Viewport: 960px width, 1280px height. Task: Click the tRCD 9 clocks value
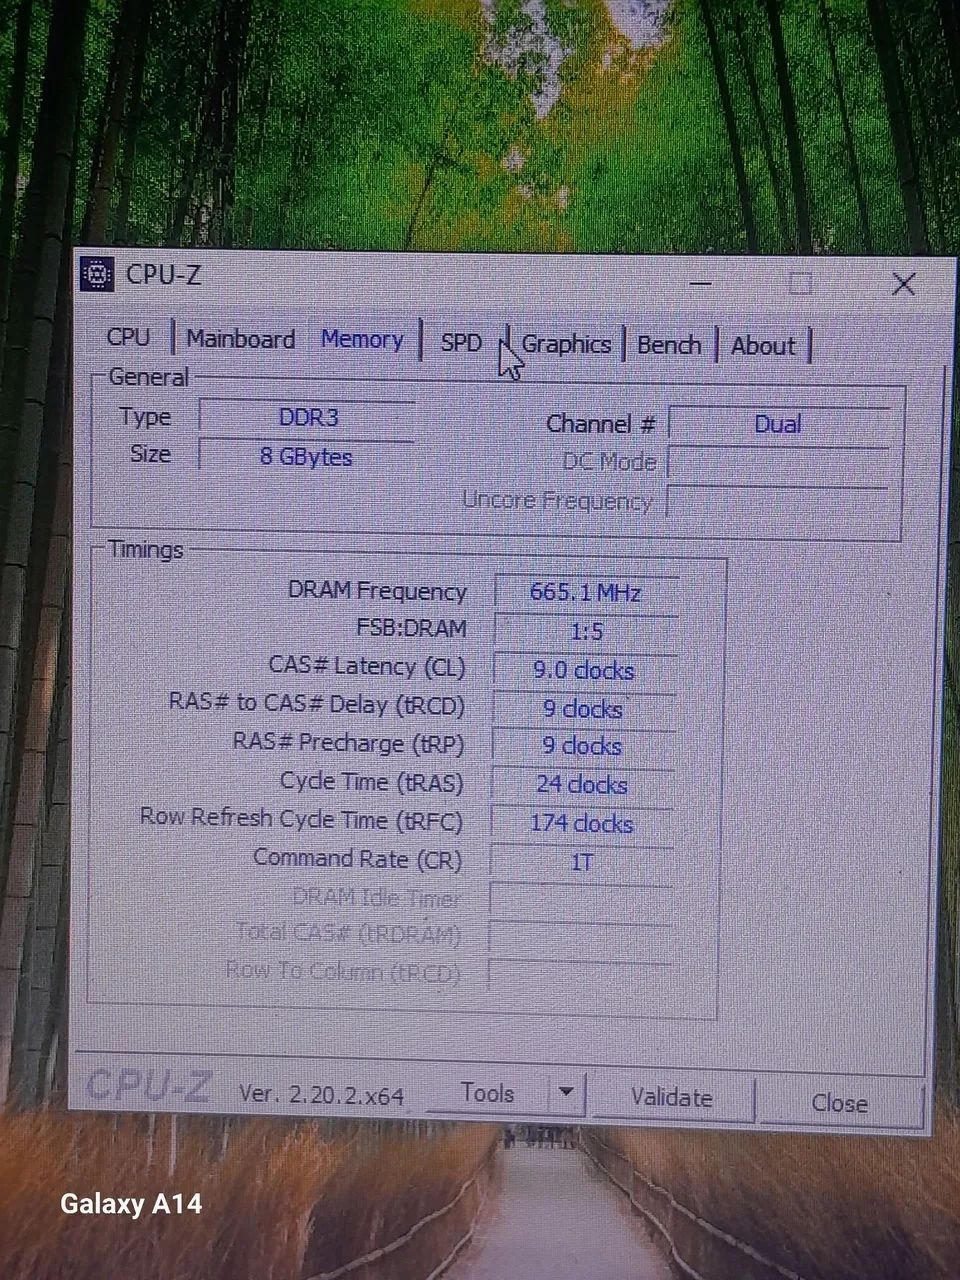[584, 709]
